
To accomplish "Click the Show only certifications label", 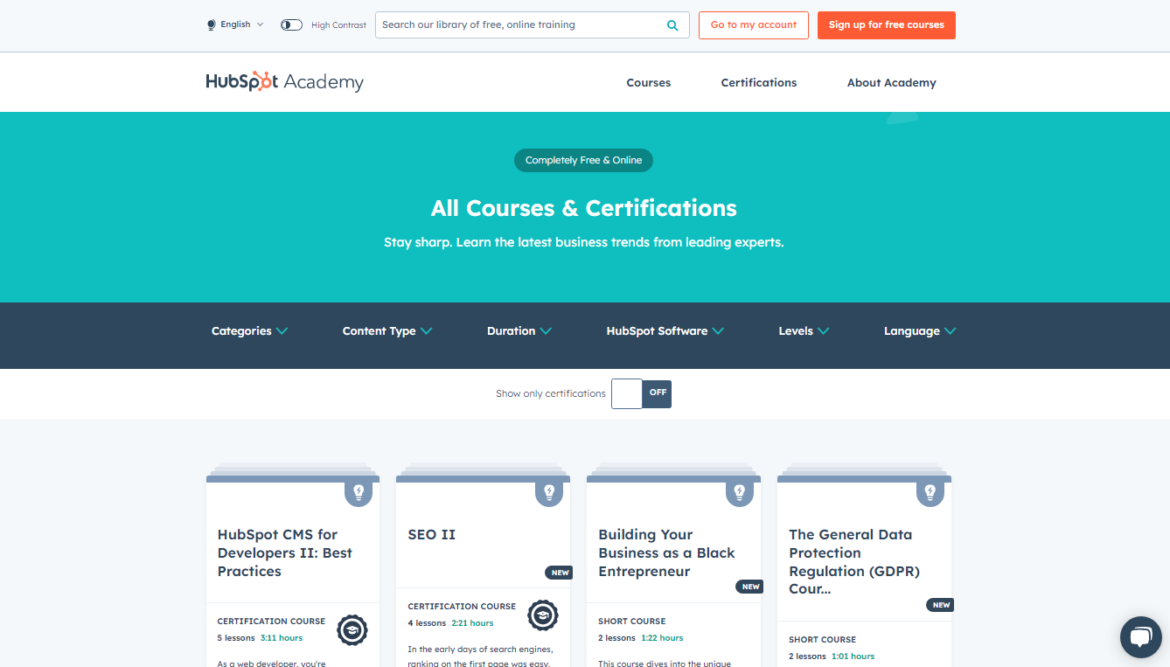I will 551,393.
